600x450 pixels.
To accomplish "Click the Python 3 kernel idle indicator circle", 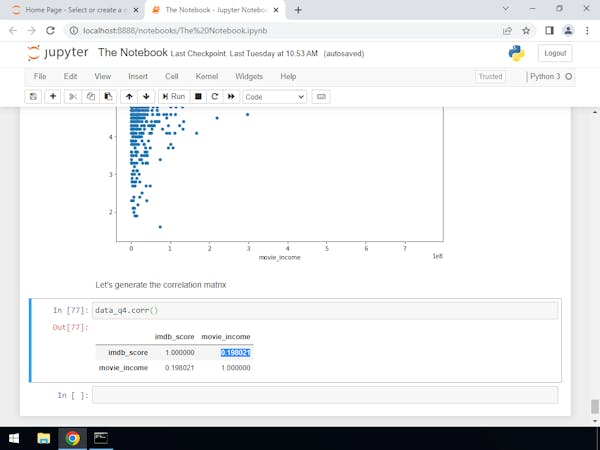I will click(x=569, y=77).
